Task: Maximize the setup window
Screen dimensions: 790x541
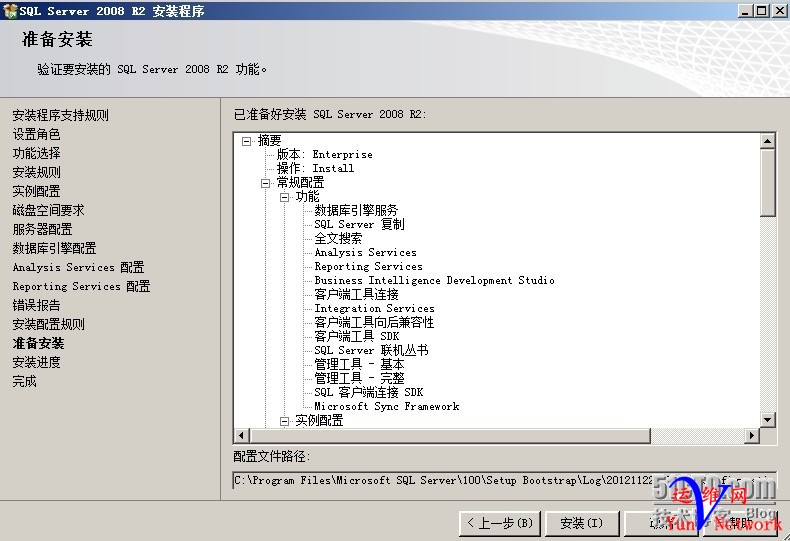Action: 762,11
